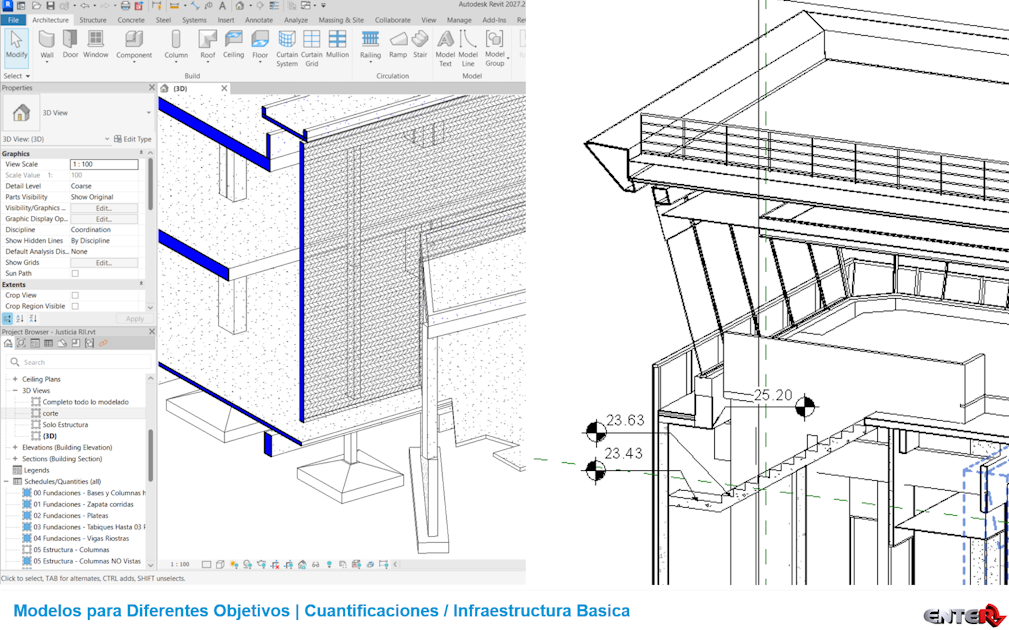This screenshot has height=630, width=1009.
Task: Expand Elevations (Building Elevation) node
Action: (15, 447)
